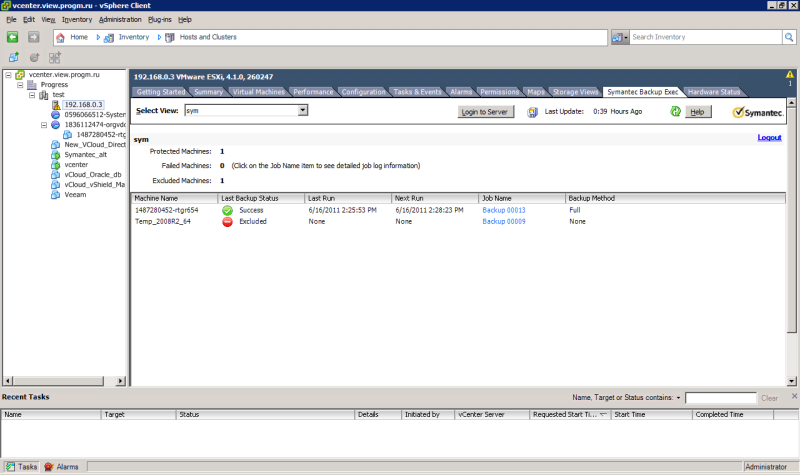Open the Hosts and Clusters breadcrumb arrow
The width and height of the screenshot is (800, 475).
click(160, 37)
